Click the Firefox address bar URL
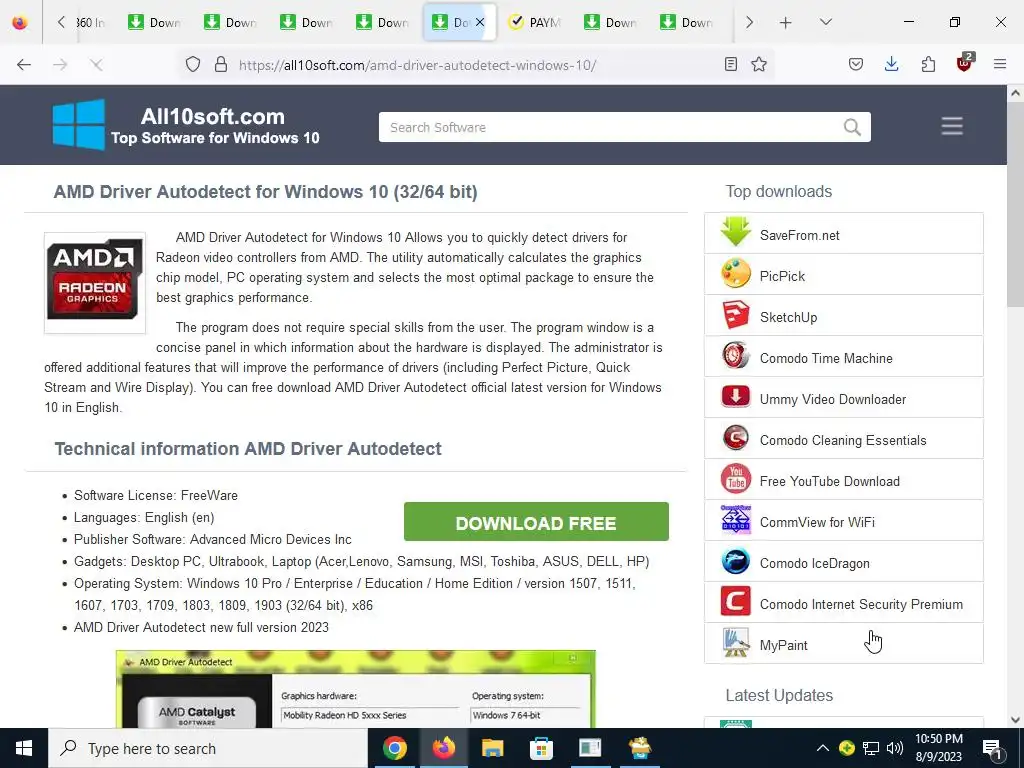The height and width of the screenshot is (768, 1024). click(417, 65)
